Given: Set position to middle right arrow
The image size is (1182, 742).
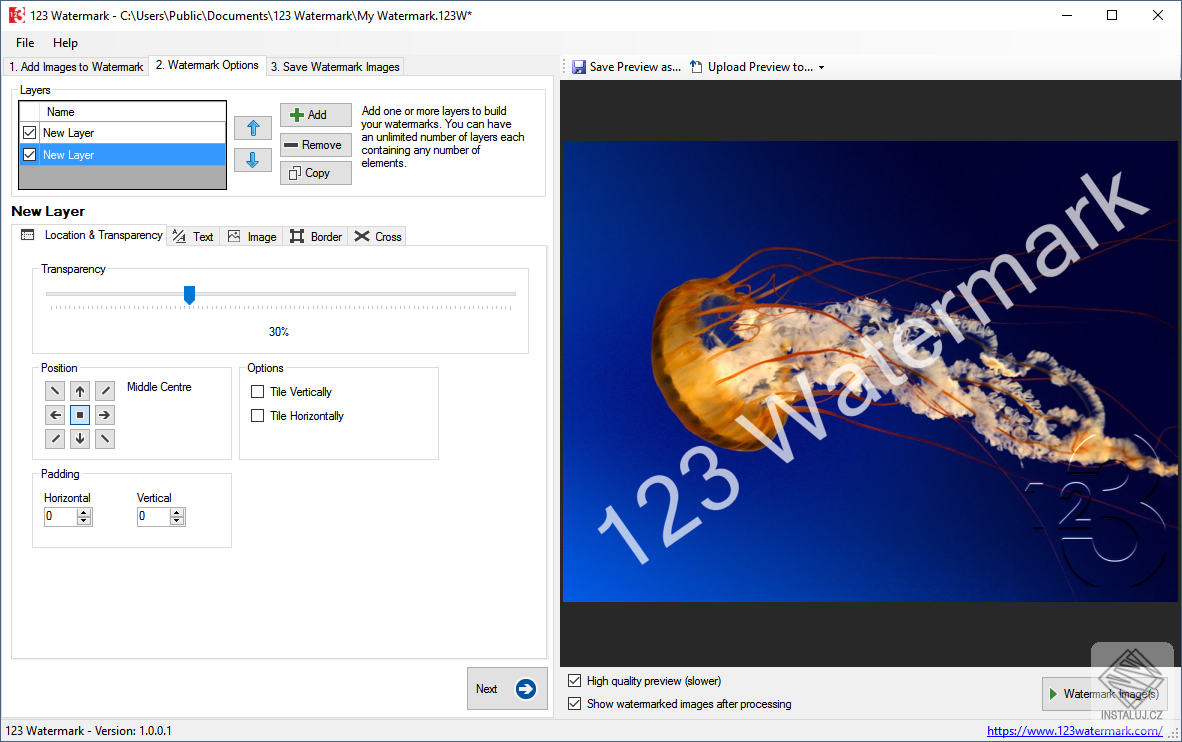Looking at the screenshot, I should [105, 415].
